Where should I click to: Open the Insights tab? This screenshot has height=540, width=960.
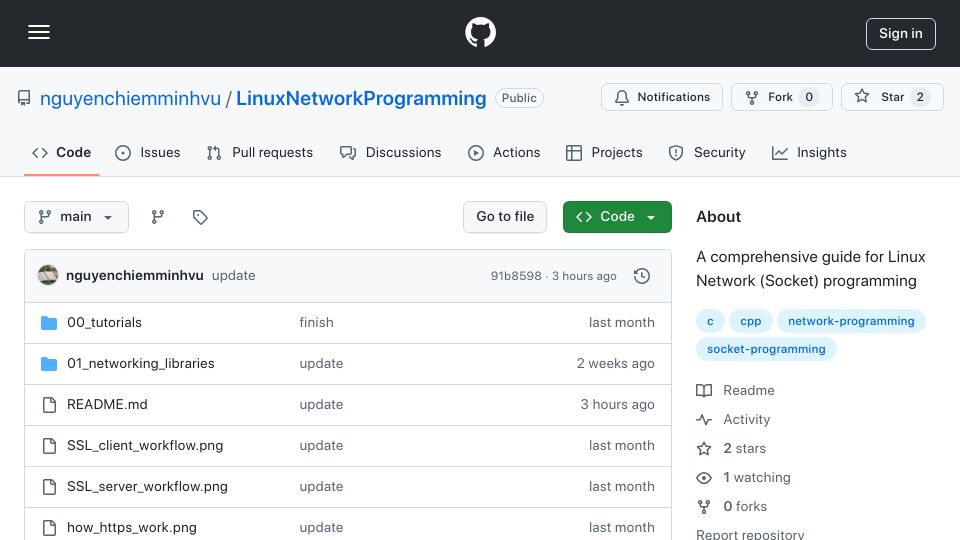pos(809,153)
